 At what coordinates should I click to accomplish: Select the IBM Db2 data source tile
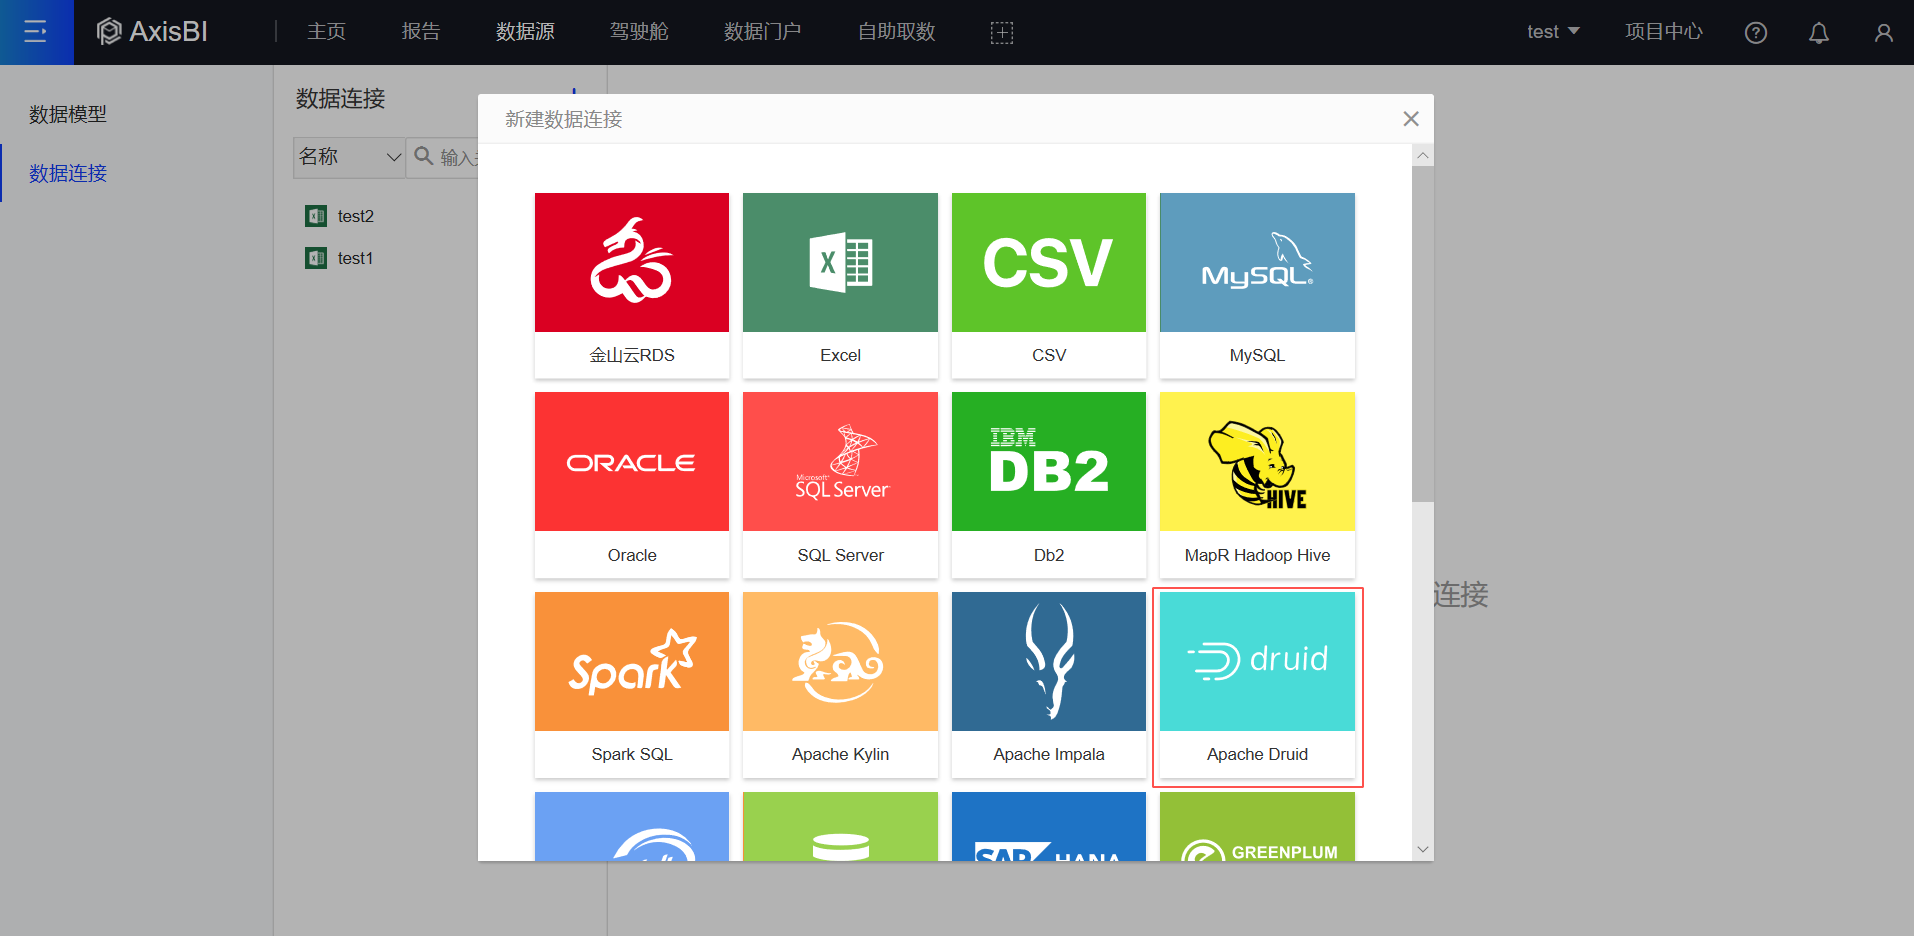(x=1049, y=485)
